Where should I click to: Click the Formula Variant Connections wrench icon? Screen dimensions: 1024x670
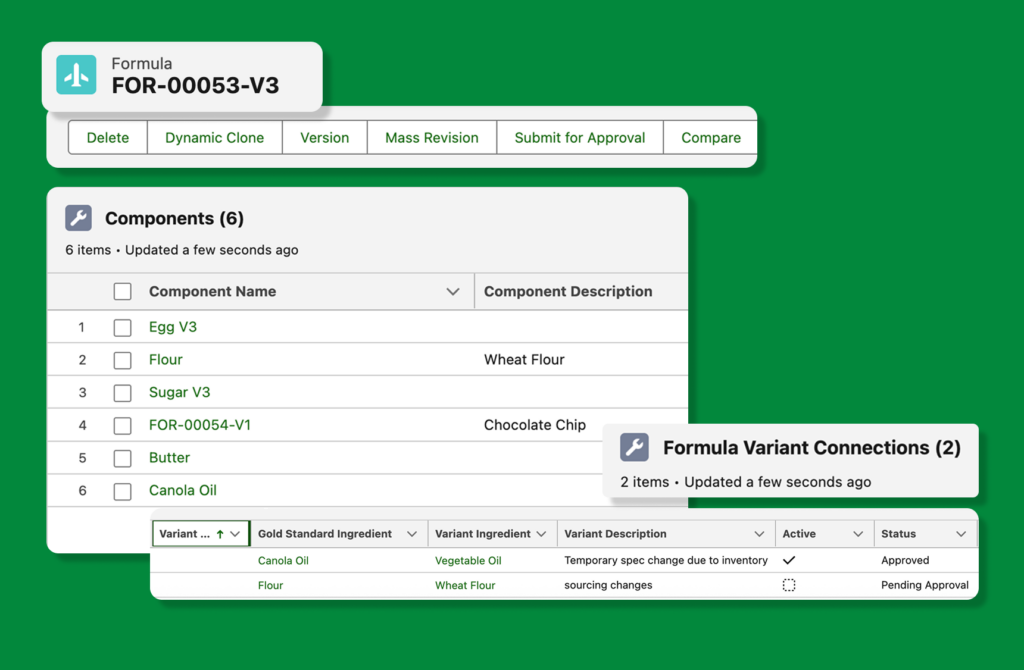(634, 447)
